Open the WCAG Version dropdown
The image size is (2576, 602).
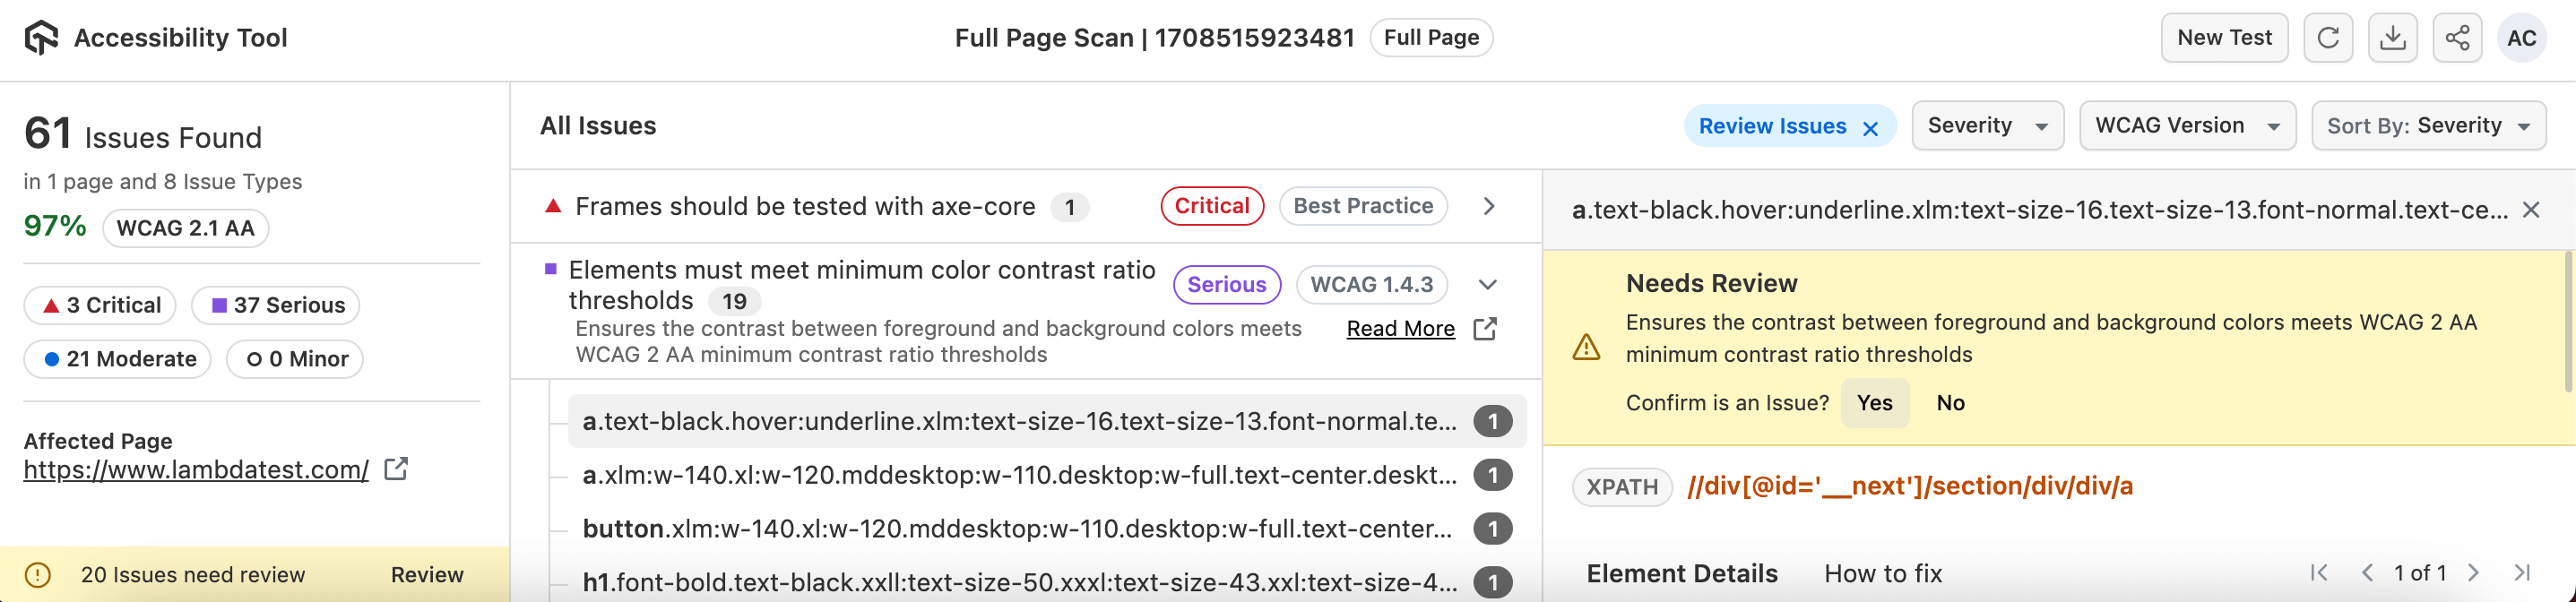(x=2186, y=126)
